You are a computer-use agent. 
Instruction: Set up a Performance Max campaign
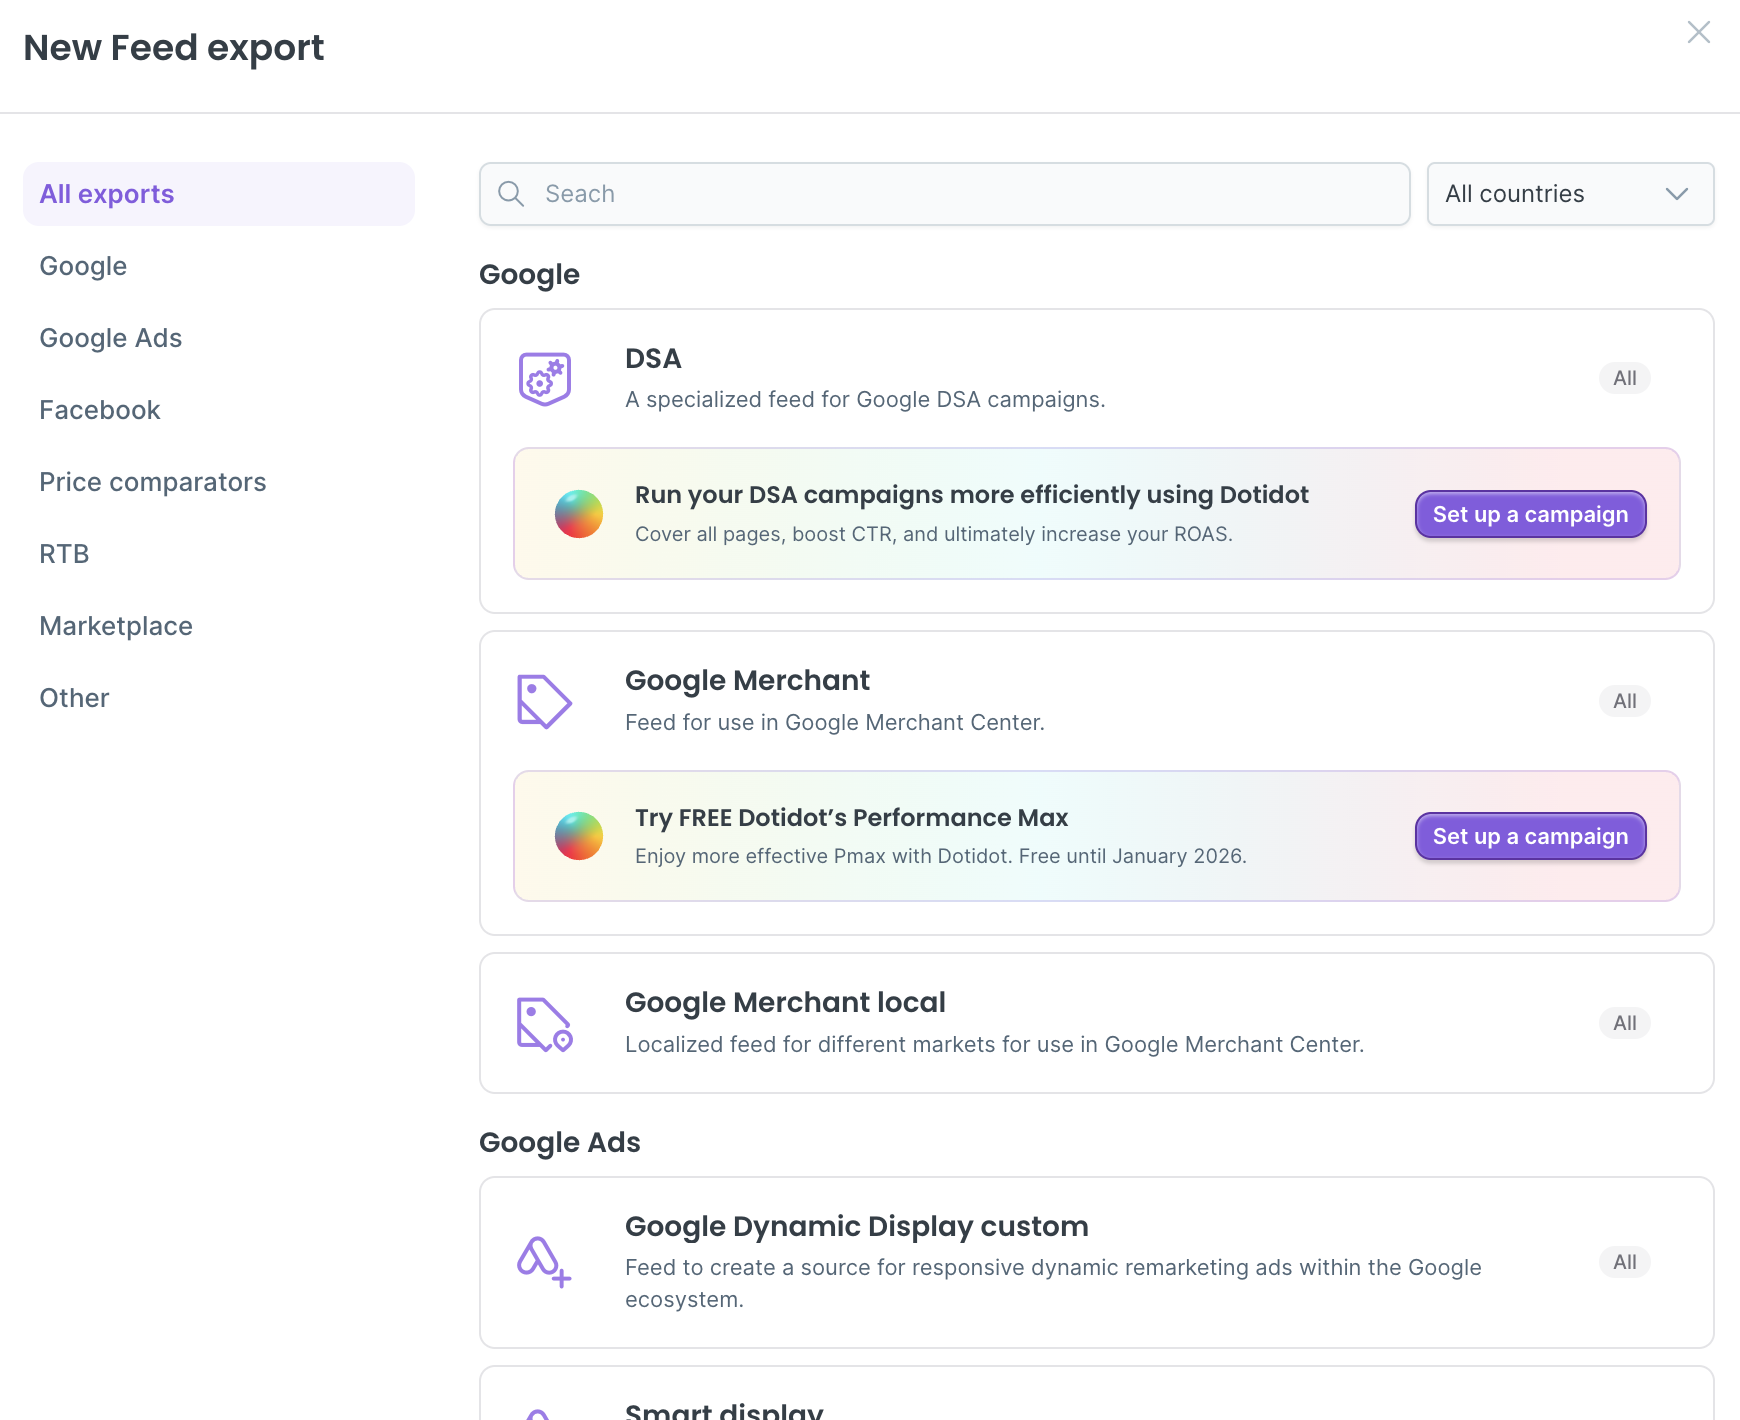pyautogui.click(x=1530, y=836)
